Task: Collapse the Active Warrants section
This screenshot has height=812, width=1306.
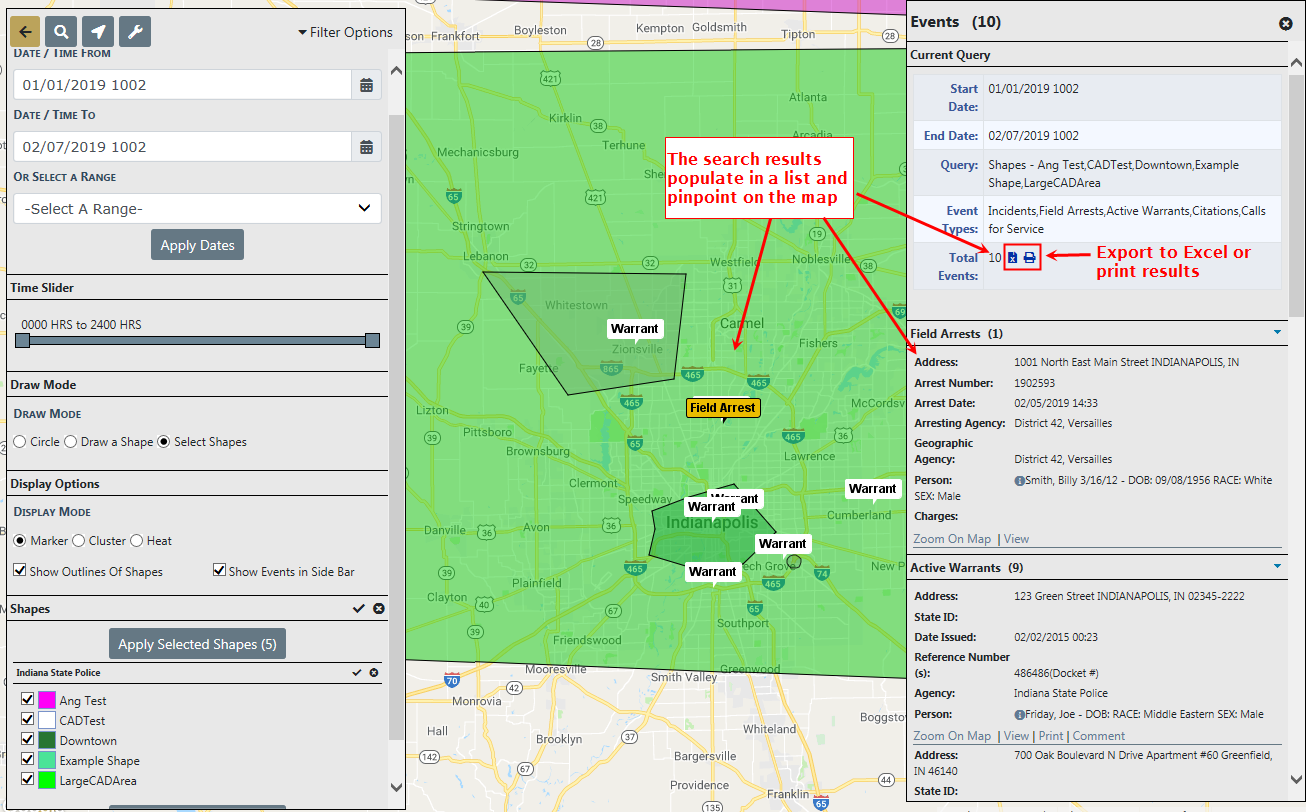Action: [1277, 567]
